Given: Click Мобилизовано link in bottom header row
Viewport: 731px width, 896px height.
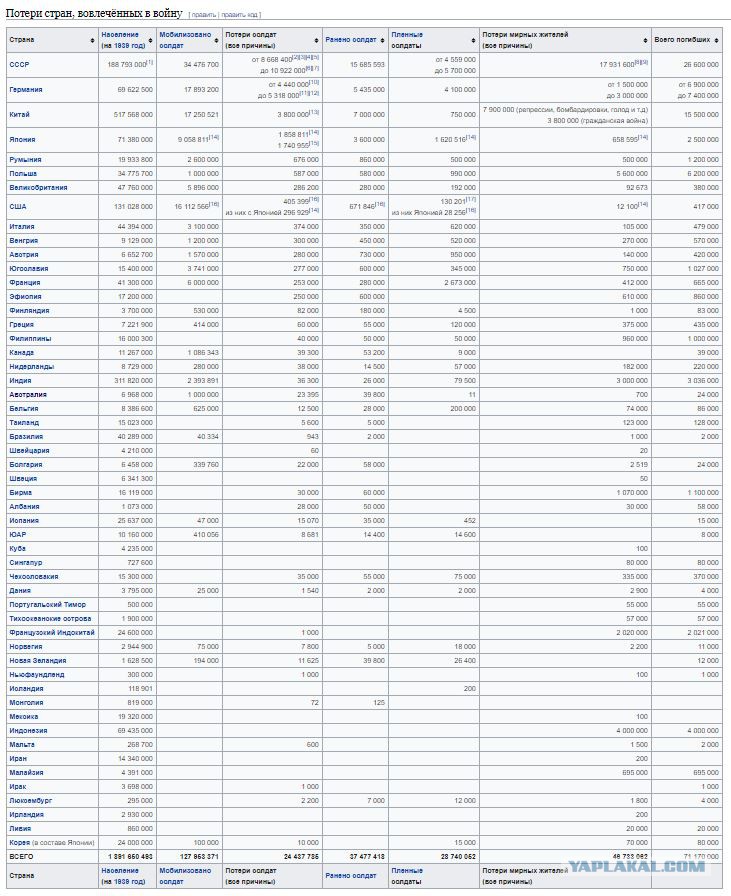Looking at the screenshot, I should tap(185, 870).
